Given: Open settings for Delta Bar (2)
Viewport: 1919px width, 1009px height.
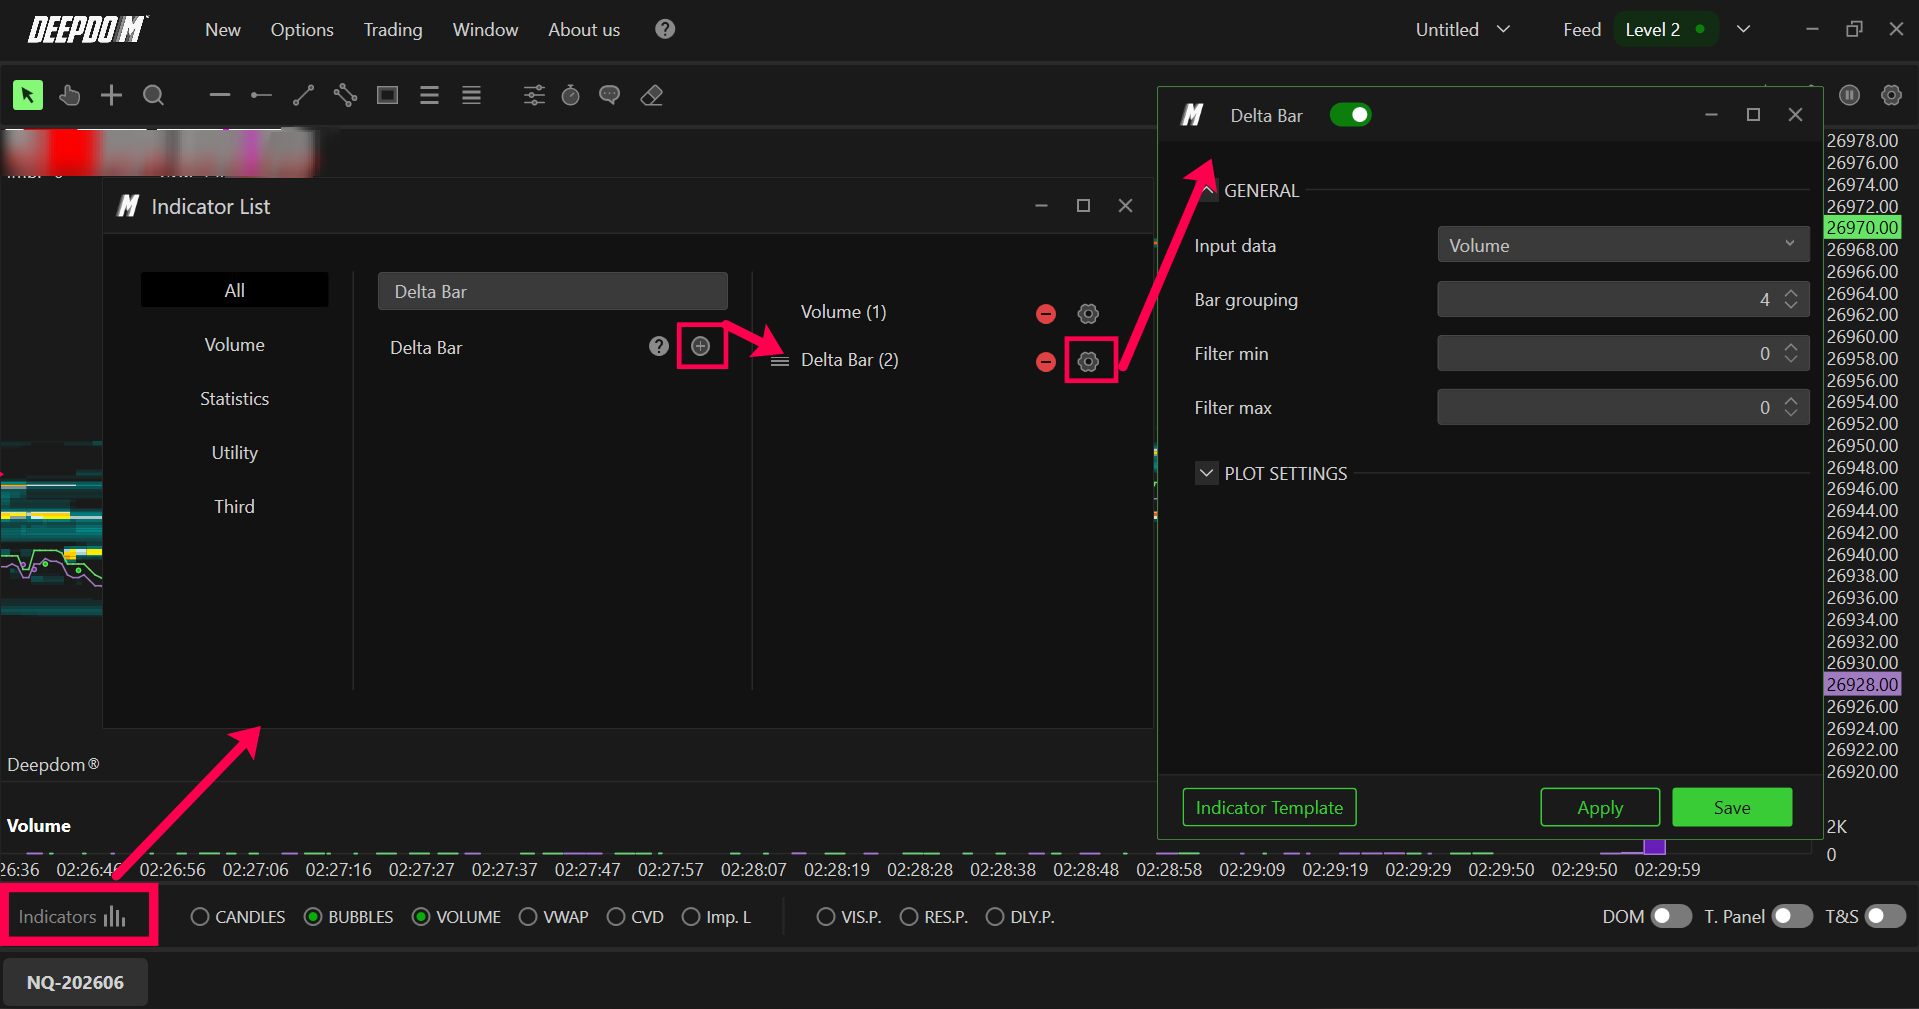Looking at the screenshot, I should point(1088,361).
